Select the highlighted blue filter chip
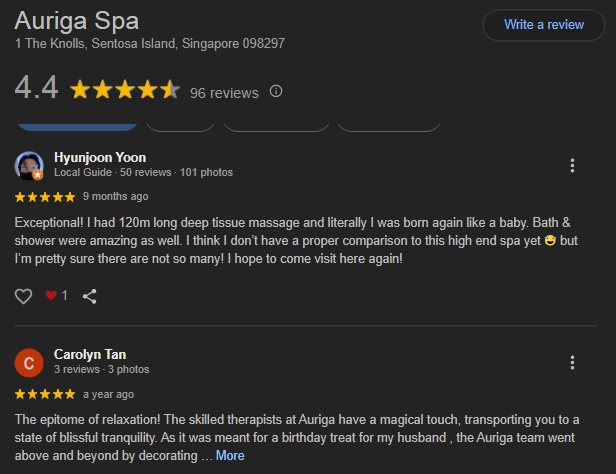 (x=78, y=125)
